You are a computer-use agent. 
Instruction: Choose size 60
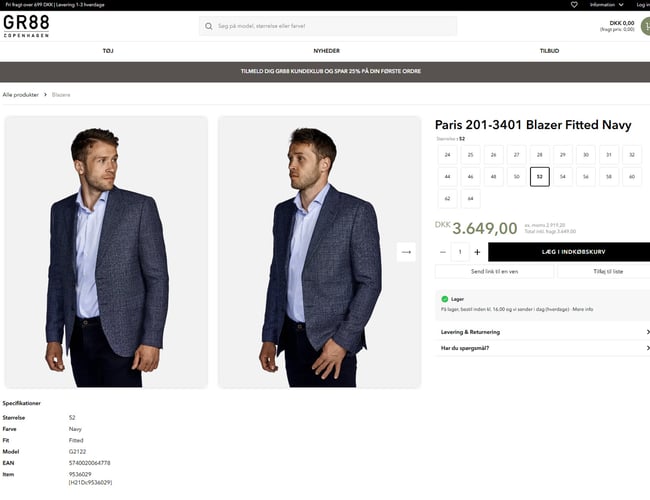(632, 177)
